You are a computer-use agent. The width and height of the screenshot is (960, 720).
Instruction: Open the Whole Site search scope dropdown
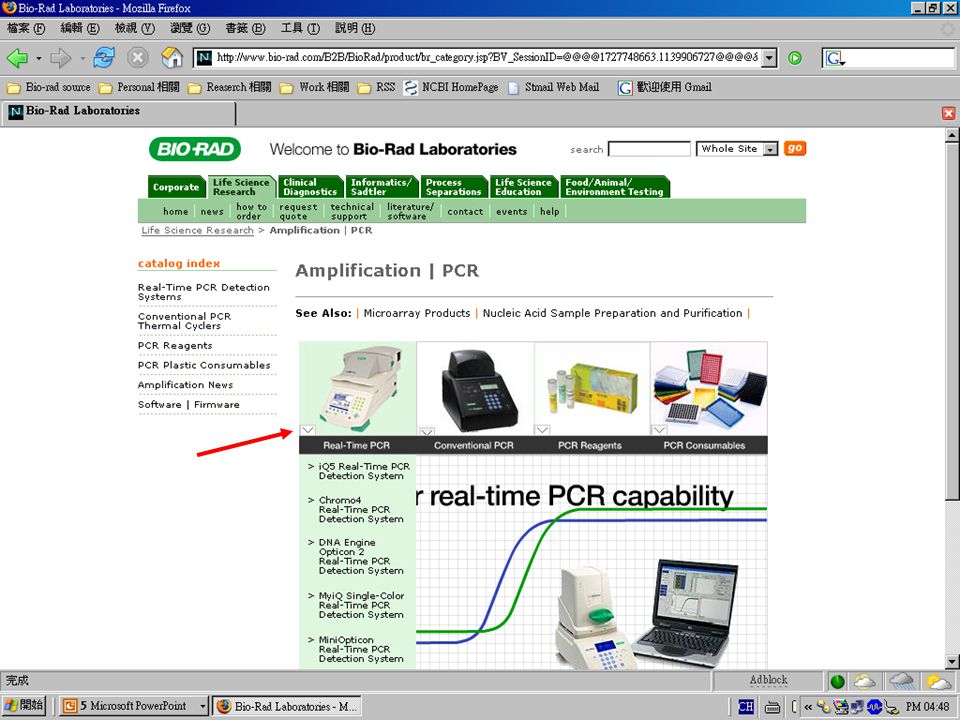[x=771, y=149]
